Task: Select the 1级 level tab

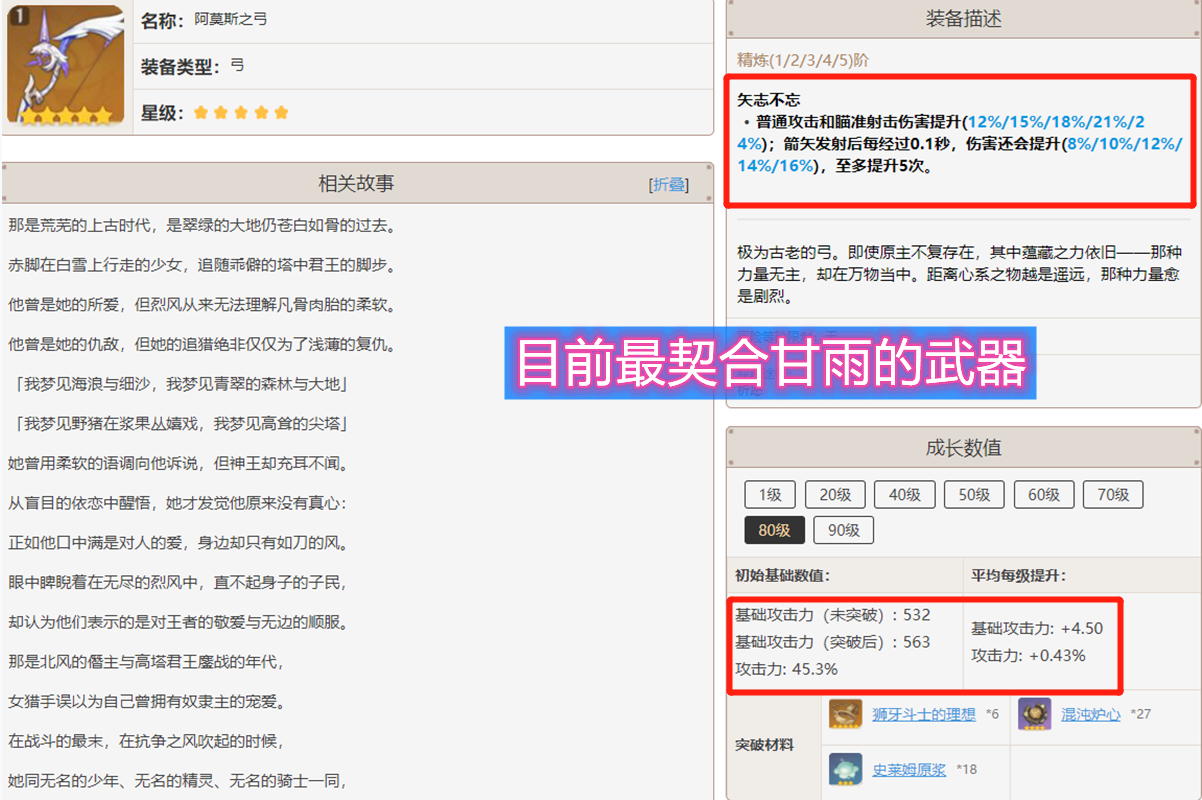Action: tap(769, 494)
